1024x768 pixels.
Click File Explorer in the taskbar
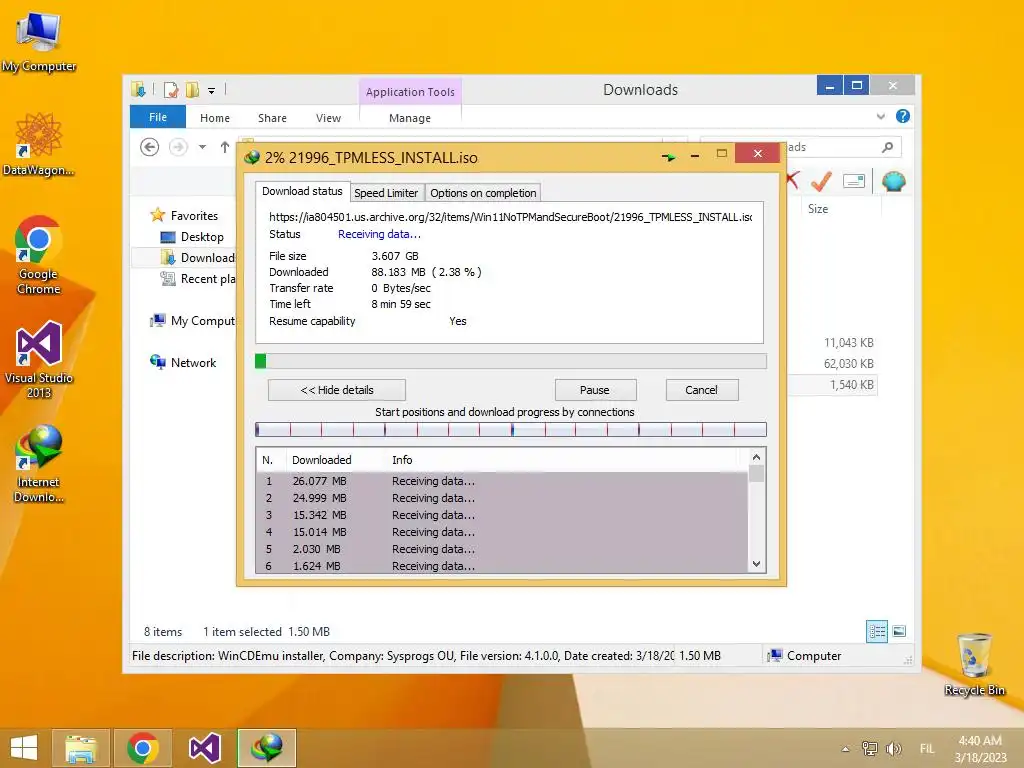click(x=80, y=748)
